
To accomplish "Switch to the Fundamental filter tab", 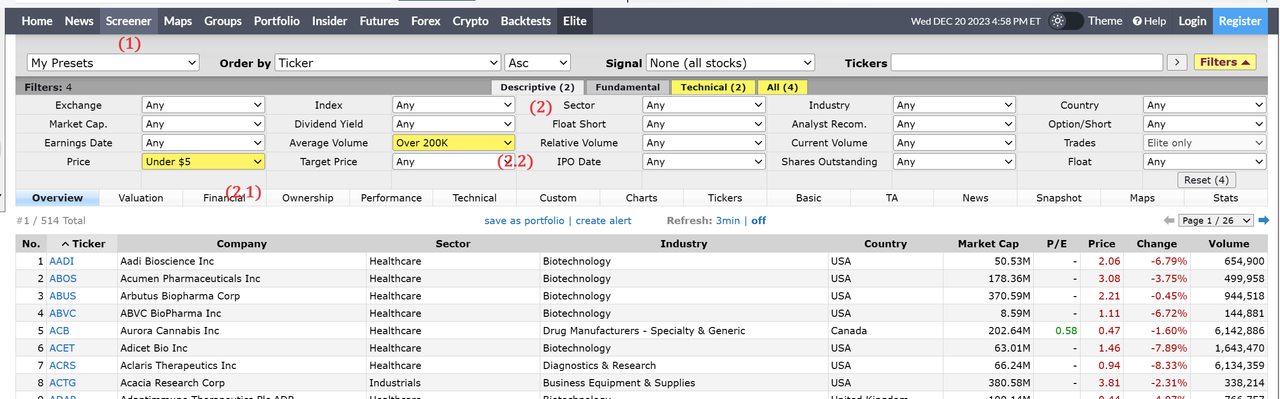I will [x=627, y=87].
